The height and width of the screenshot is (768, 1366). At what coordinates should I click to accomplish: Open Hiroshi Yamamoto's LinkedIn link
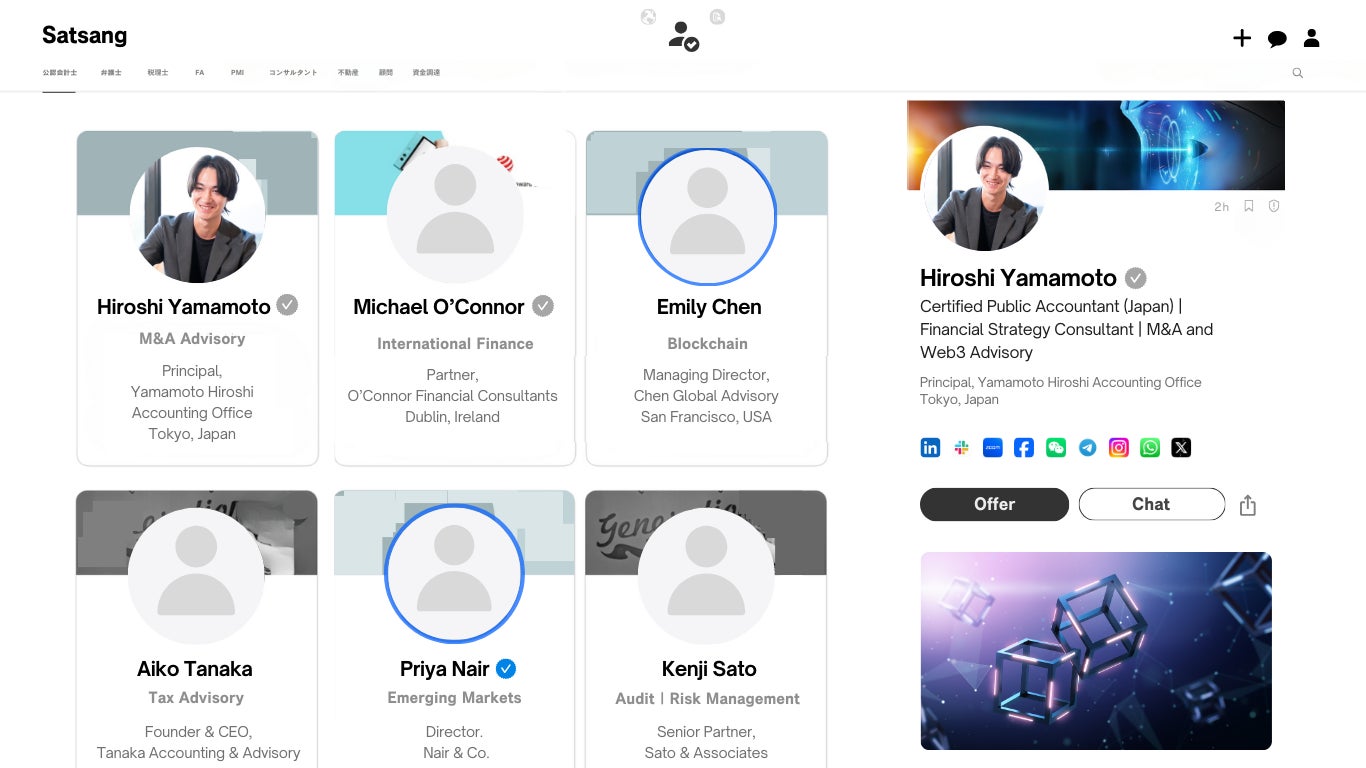tap(930, 448)
